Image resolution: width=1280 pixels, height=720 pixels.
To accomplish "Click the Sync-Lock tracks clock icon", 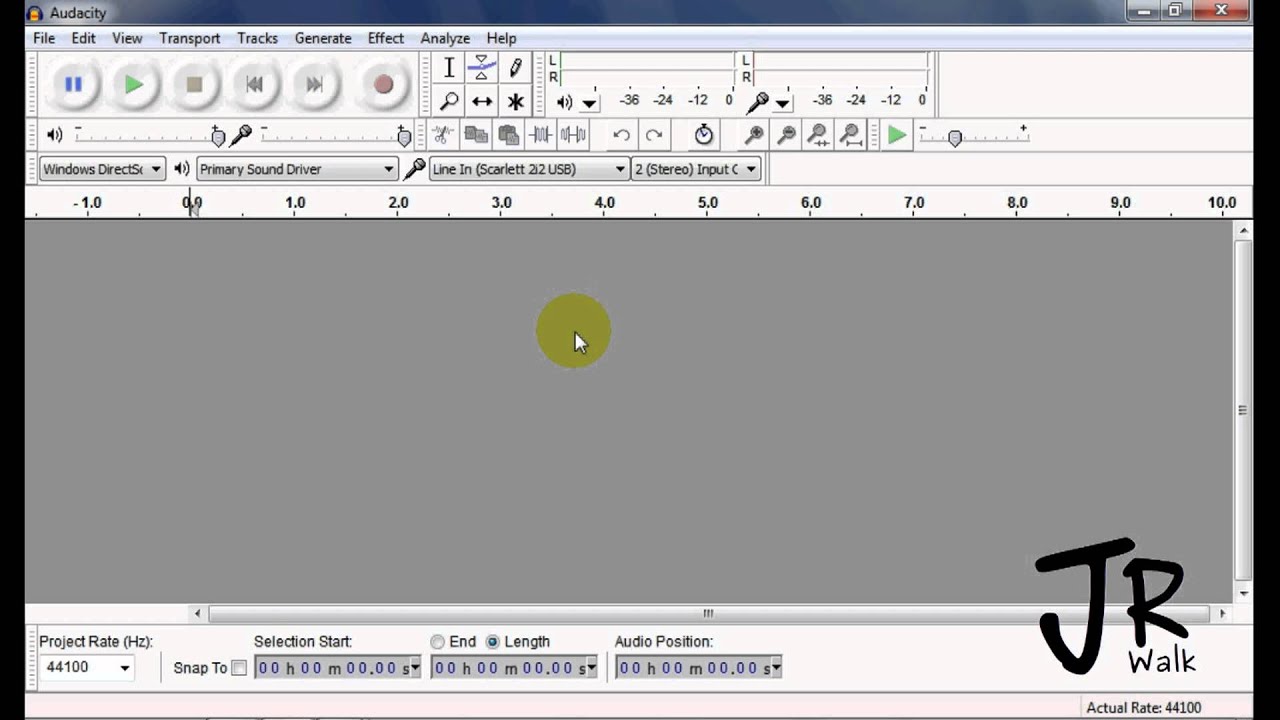I will coord(704,135).
